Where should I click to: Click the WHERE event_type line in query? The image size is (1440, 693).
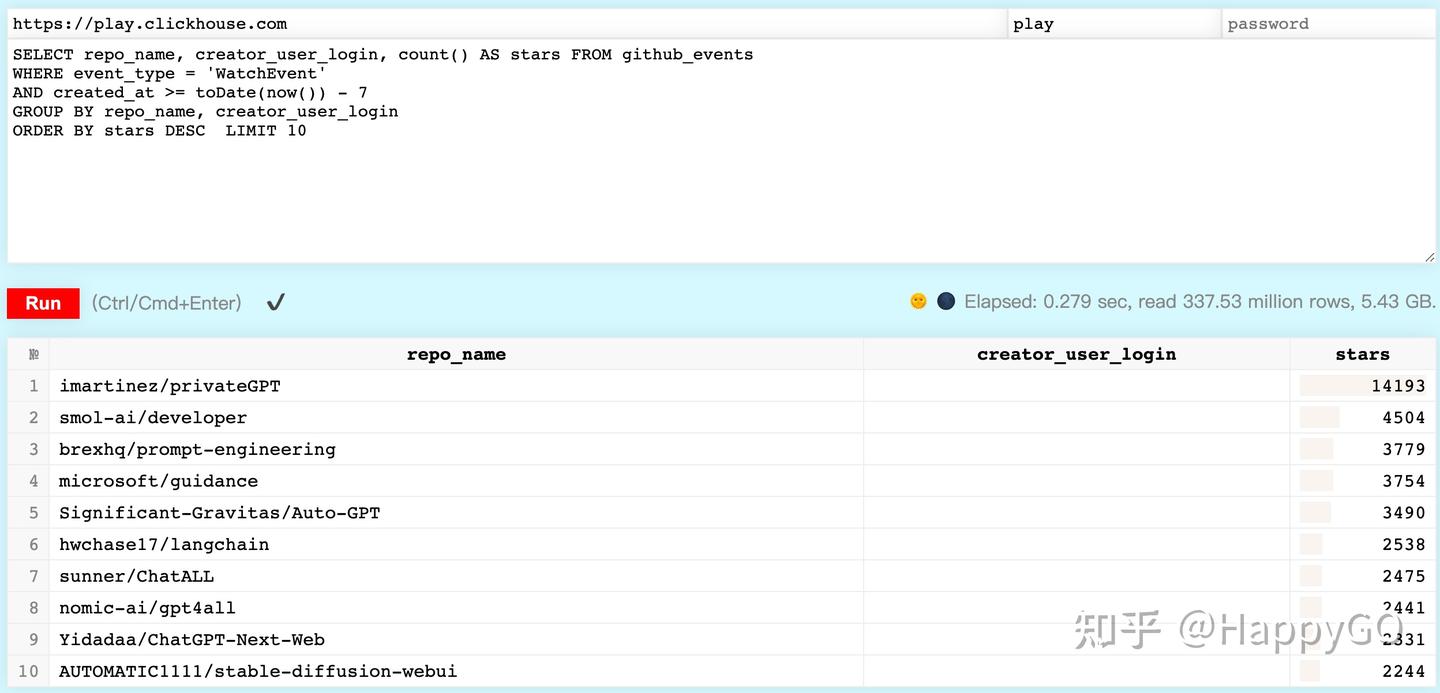click(170, 73)
